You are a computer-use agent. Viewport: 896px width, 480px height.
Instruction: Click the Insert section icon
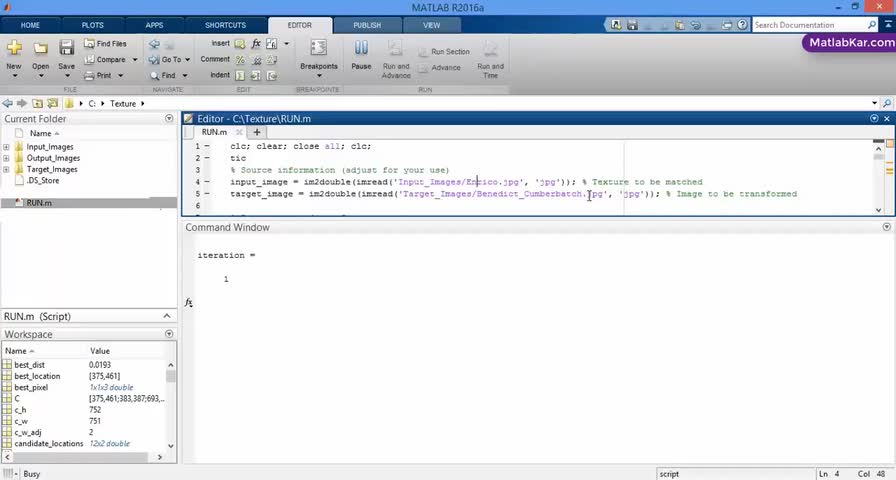point(240,44)
